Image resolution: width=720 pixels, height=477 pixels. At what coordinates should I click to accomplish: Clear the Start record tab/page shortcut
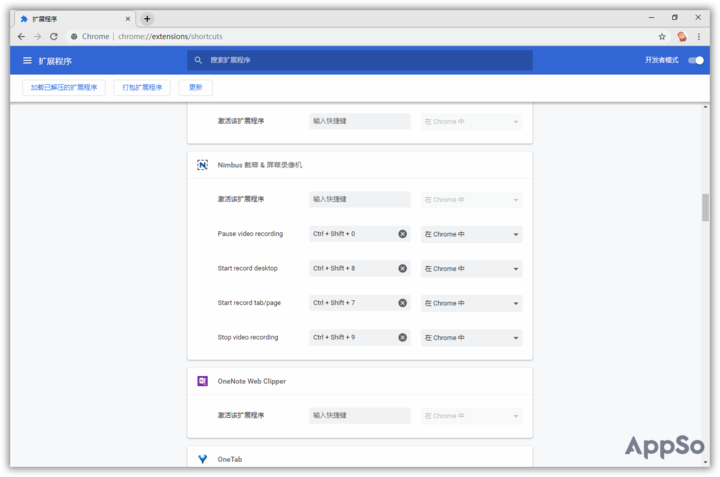coord(402,303)
